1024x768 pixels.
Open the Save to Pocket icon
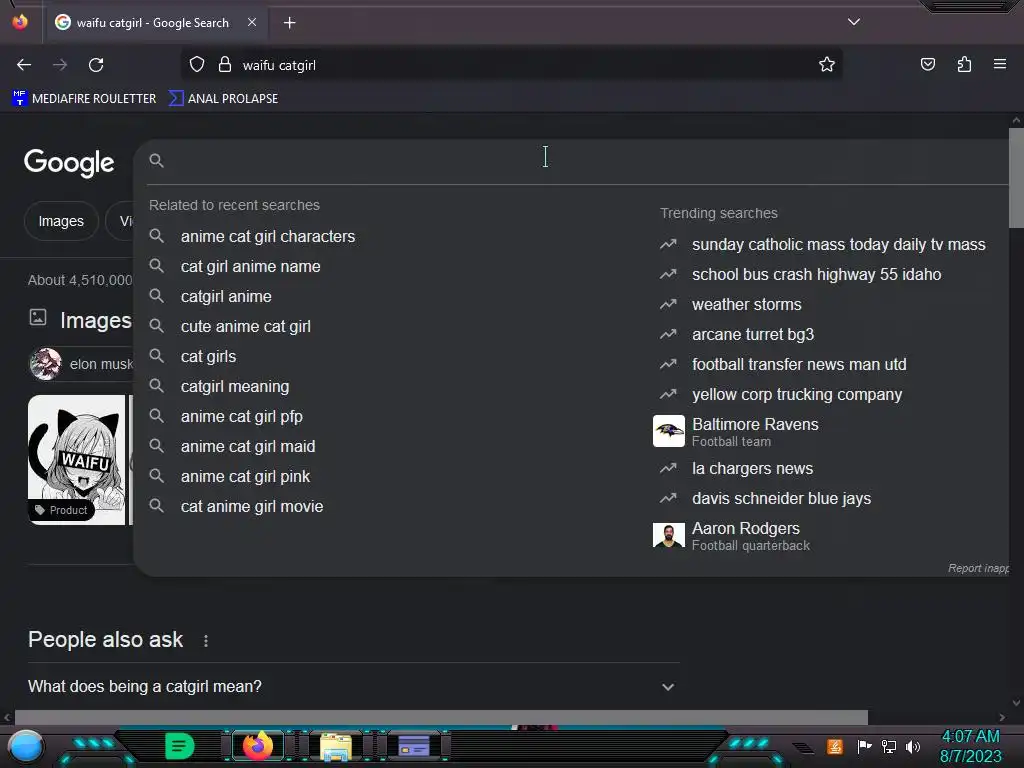tap(927, 64)
